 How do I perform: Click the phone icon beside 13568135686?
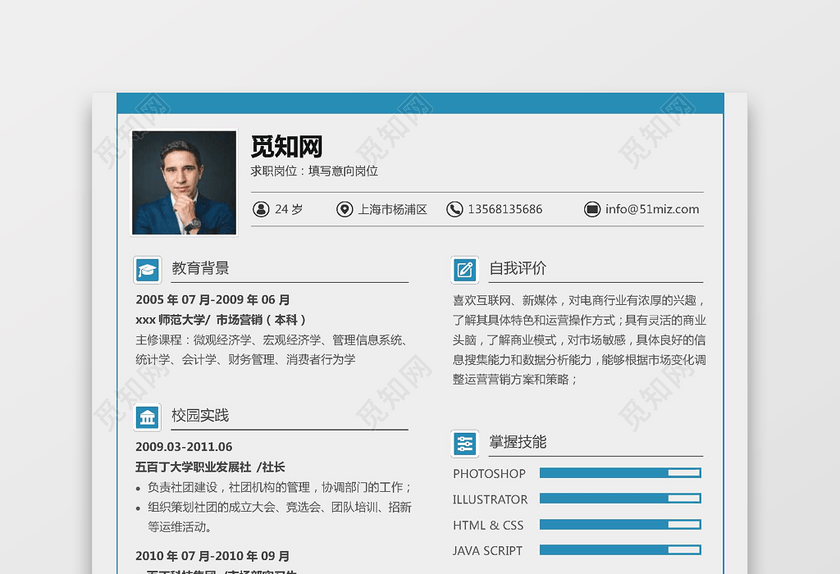coord(454,209)
